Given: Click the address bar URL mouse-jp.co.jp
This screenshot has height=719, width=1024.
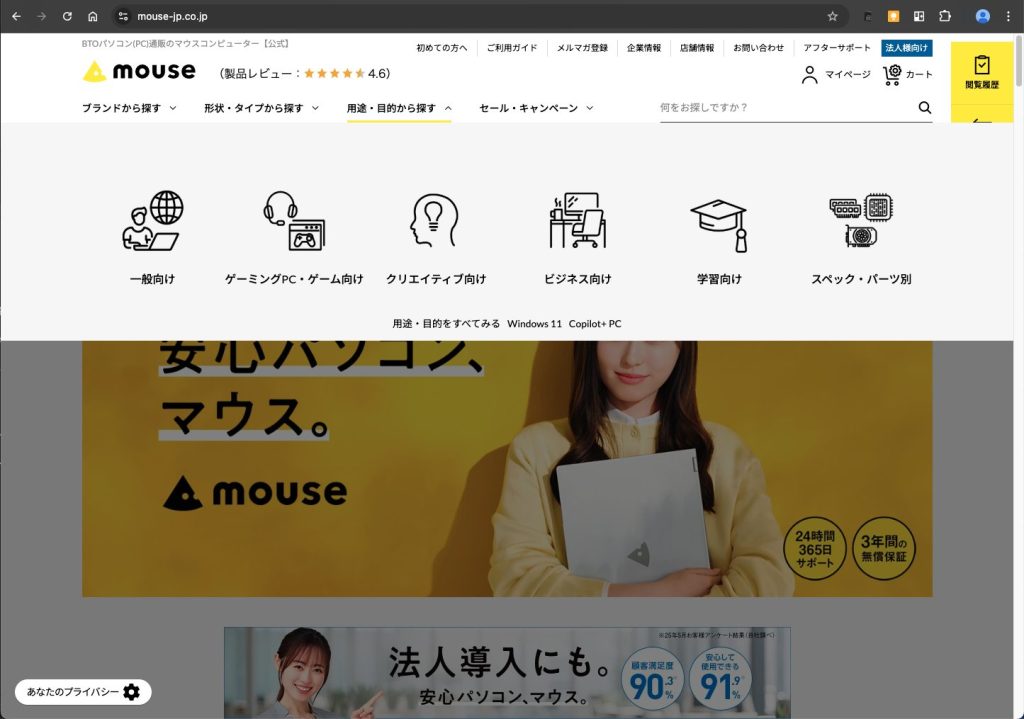Looking at the screenshot, I should [x=172, y=16].
